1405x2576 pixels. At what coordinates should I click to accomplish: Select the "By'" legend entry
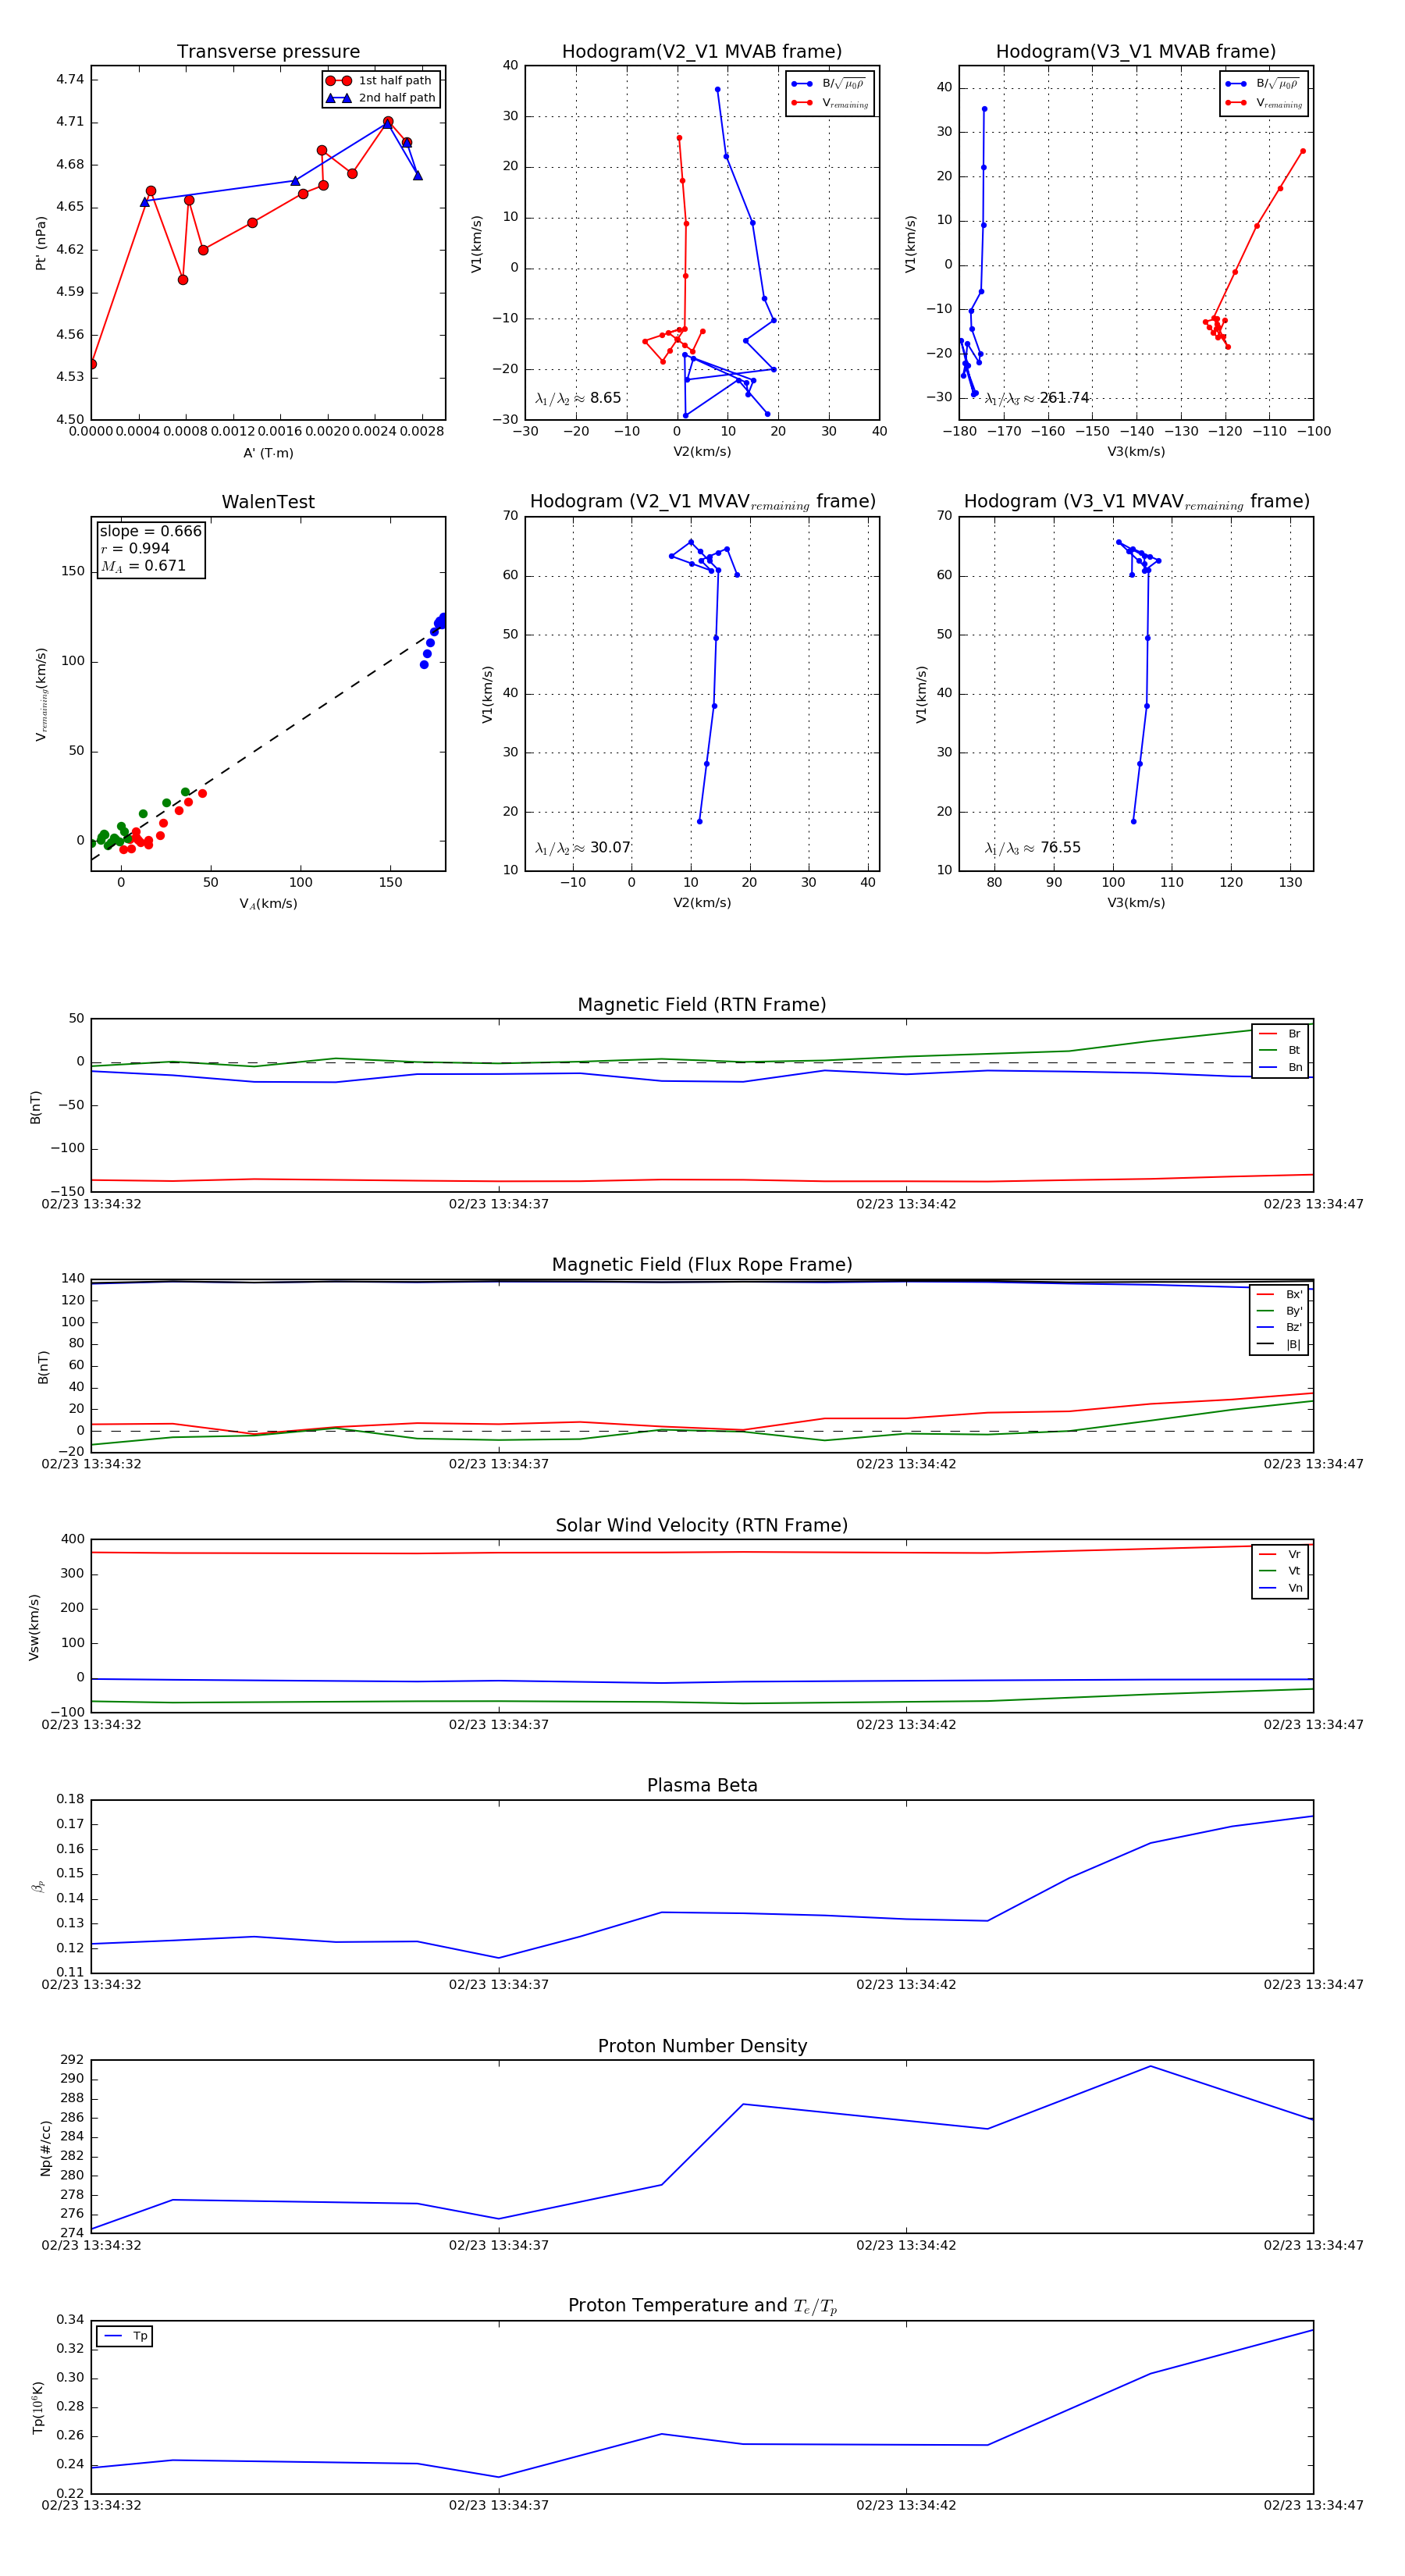tap(1279, 1311)
